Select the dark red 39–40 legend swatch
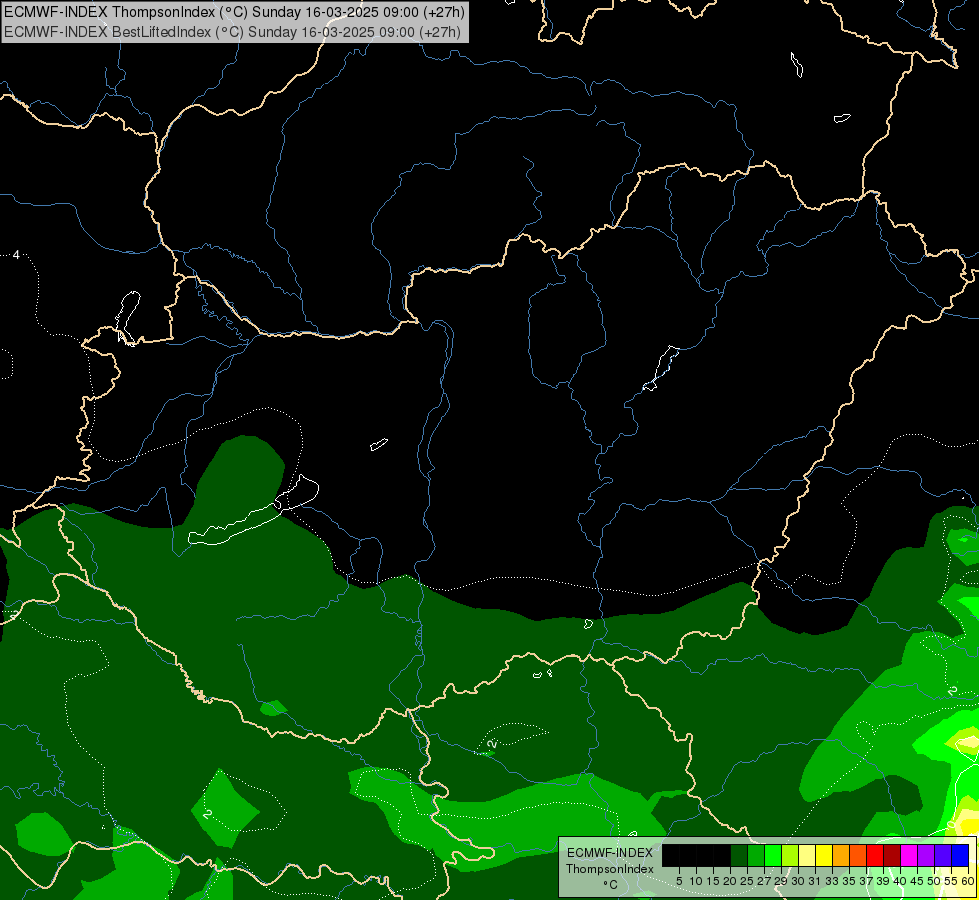Image resolution: width=979 pixels, height=900 pixels. point(892,855)
